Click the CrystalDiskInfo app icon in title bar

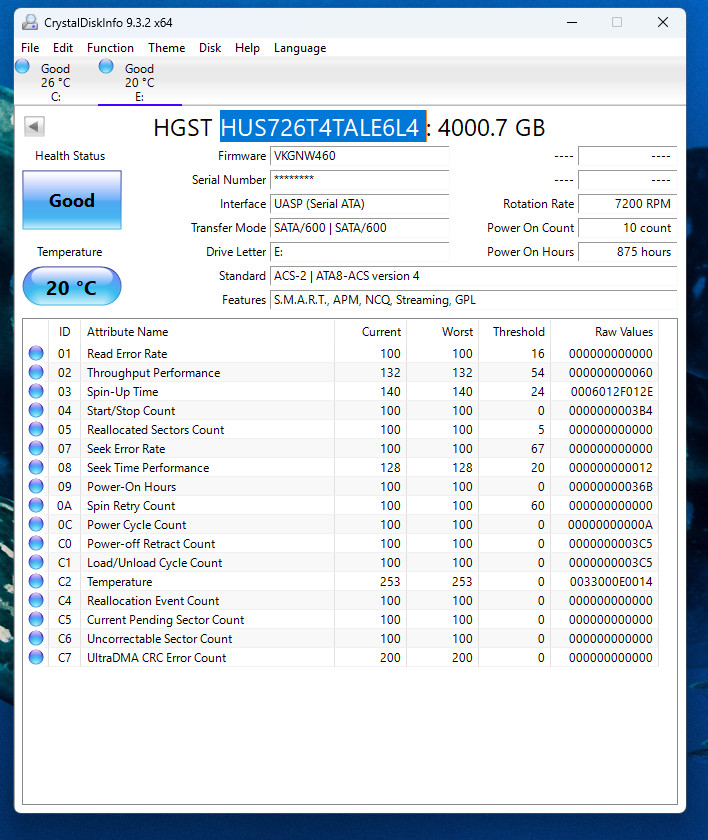[x=30, y=22]
